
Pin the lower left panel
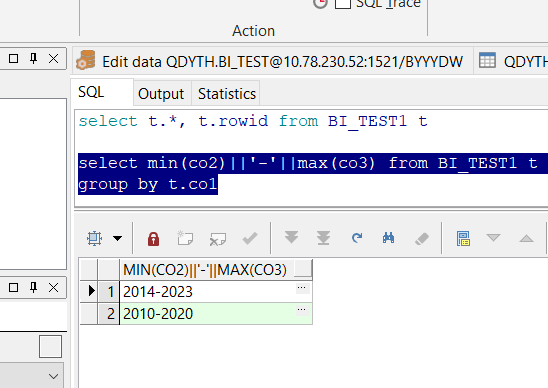coord(34,288)
